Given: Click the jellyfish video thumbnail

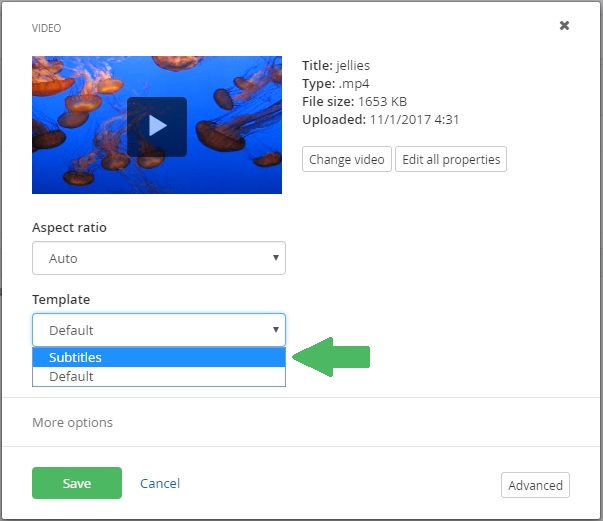Looking at the screenshot, I should (x=157, y=125).
